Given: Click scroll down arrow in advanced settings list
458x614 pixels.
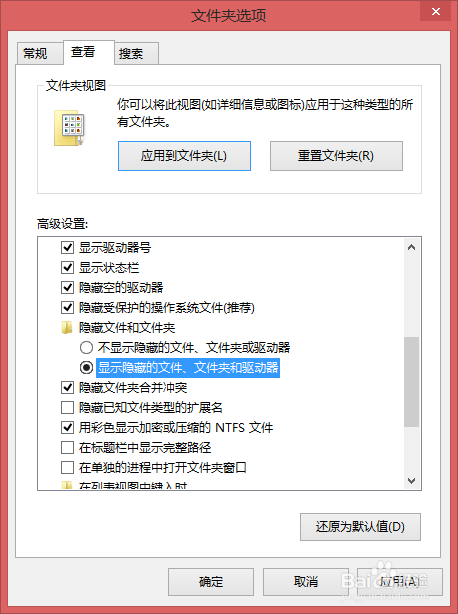Looking at the screenshot, I should pyautogui.click(x=411, y=480).
